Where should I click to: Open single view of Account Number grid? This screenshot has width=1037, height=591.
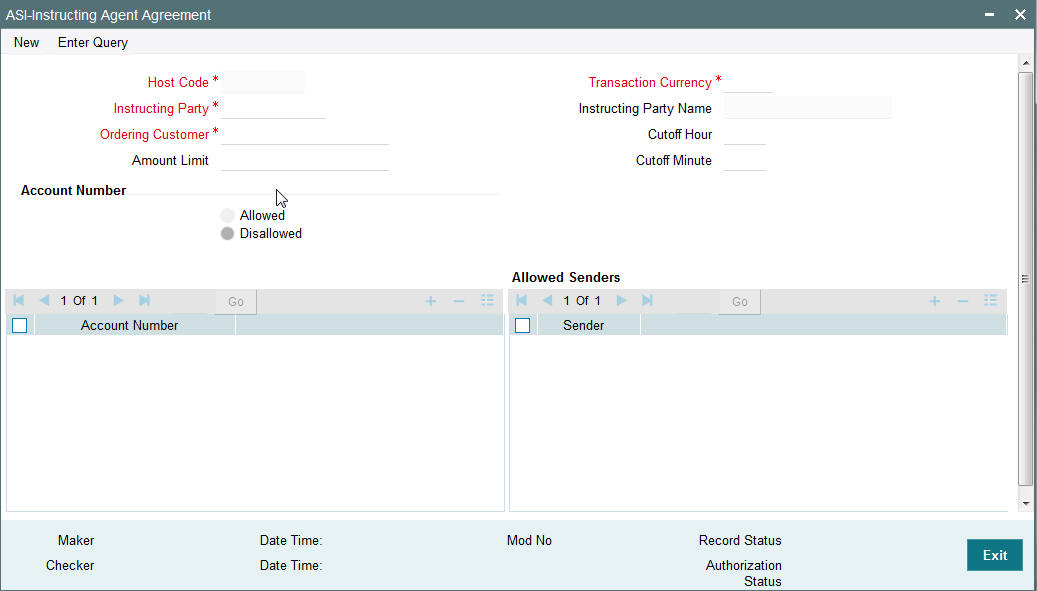pyautogui.click(x=487, y=301)
